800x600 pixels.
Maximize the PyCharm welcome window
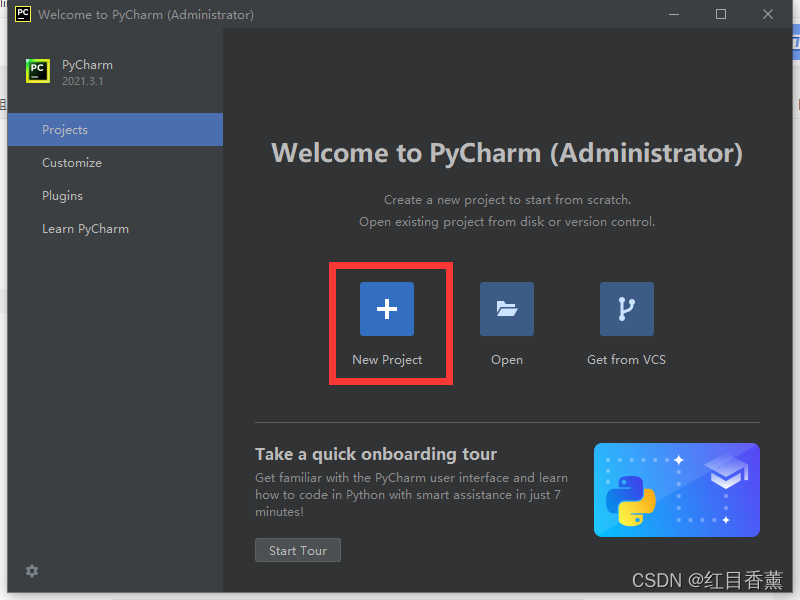(721, 14)
